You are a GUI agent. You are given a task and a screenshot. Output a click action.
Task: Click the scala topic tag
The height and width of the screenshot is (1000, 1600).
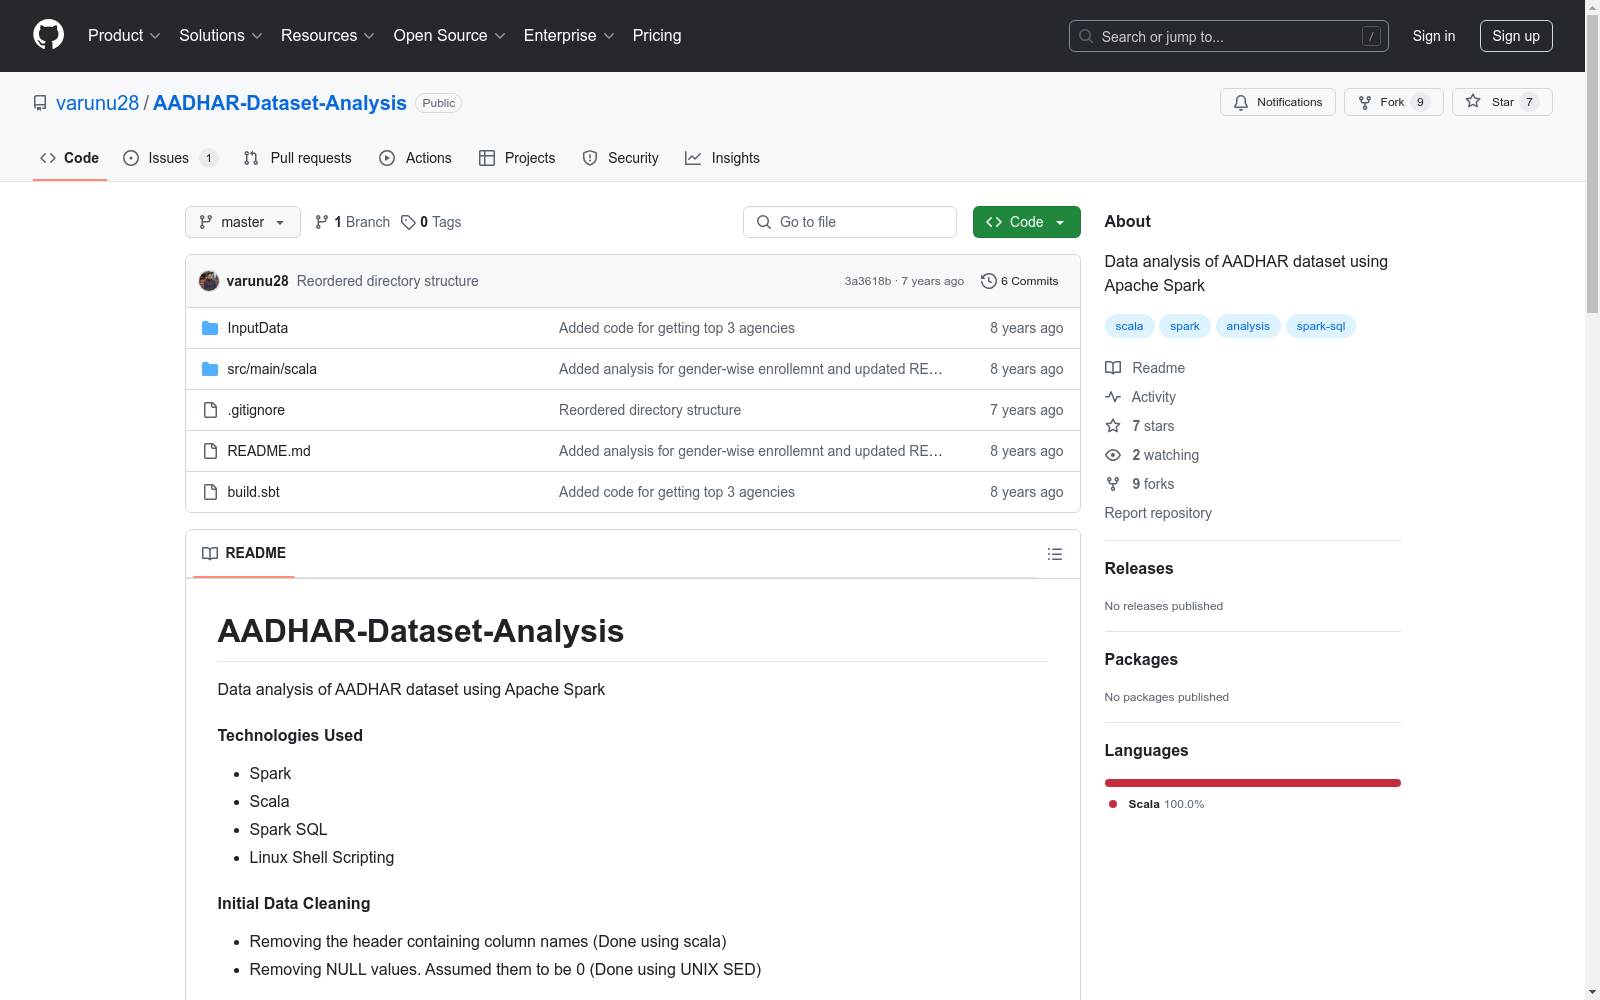click(1129, 326)
